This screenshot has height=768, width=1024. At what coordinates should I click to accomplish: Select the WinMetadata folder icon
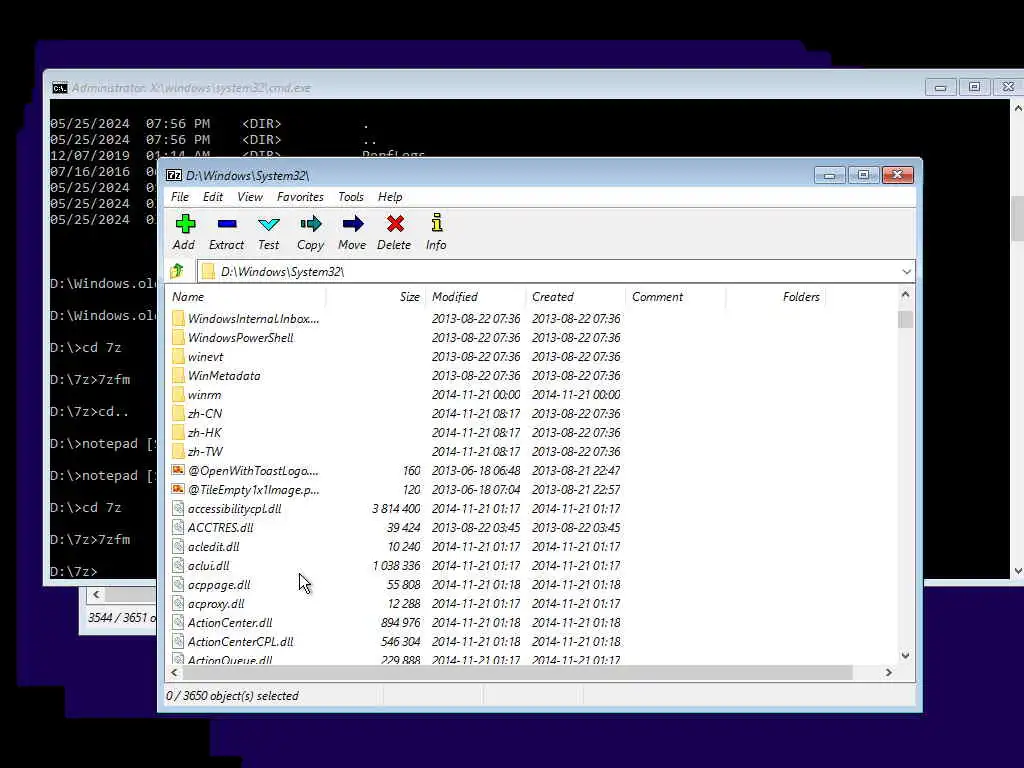point(178,376)
